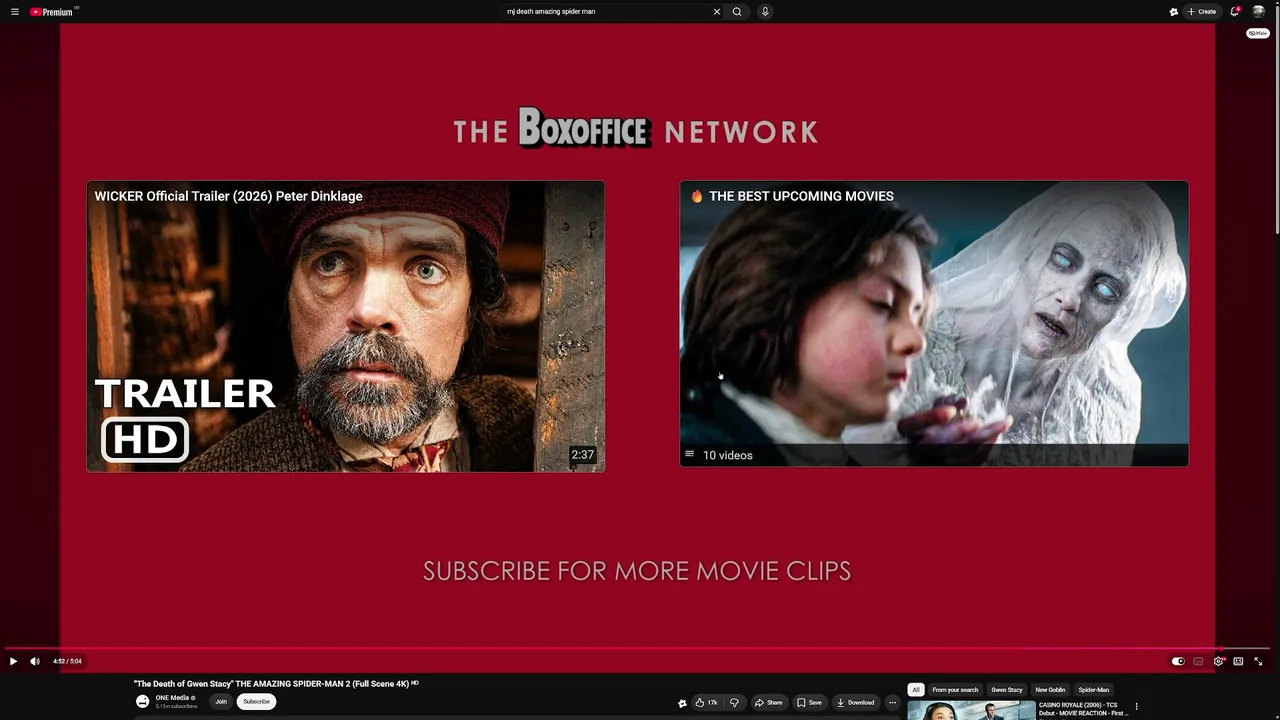
Task: Go to YouTube Premium home logo
Action: [x=53, y=12]
